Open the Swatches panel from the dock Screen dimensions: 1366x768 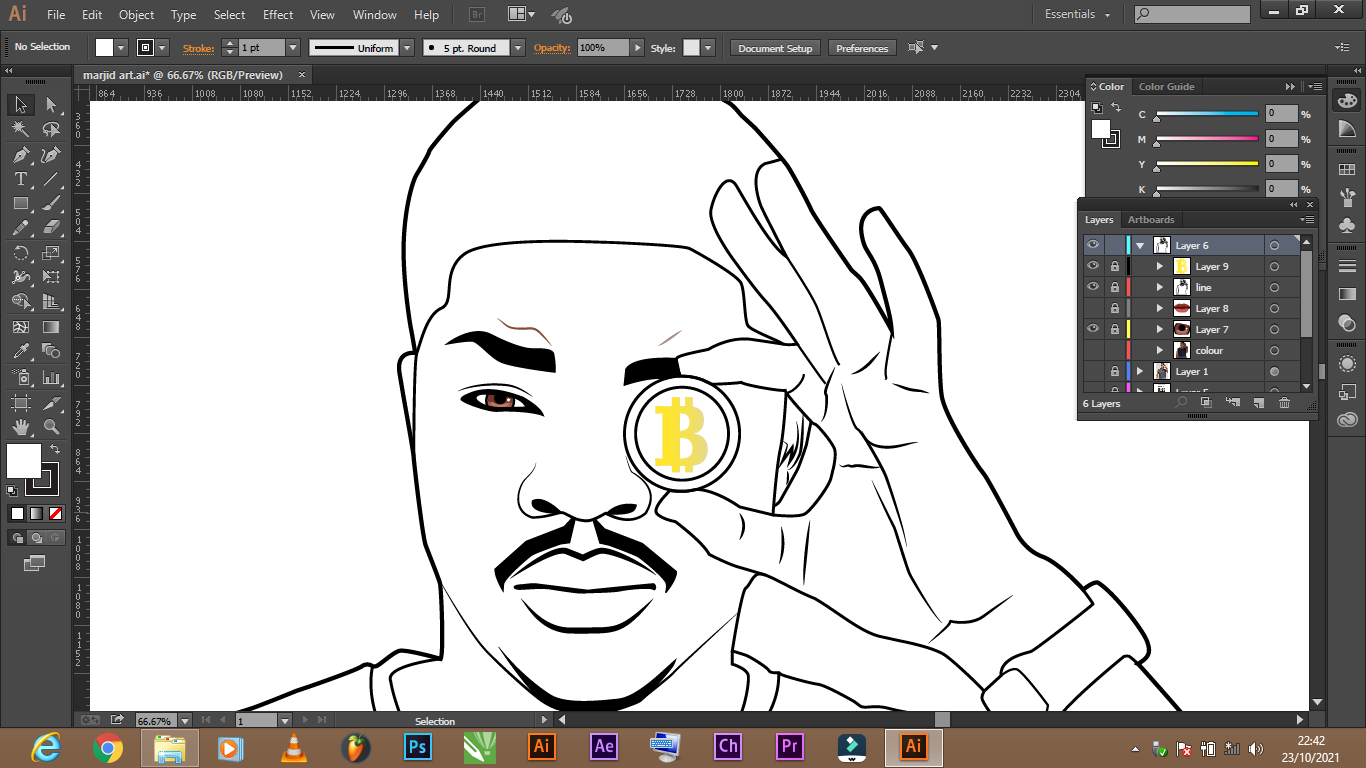(x=1346, y=170)
